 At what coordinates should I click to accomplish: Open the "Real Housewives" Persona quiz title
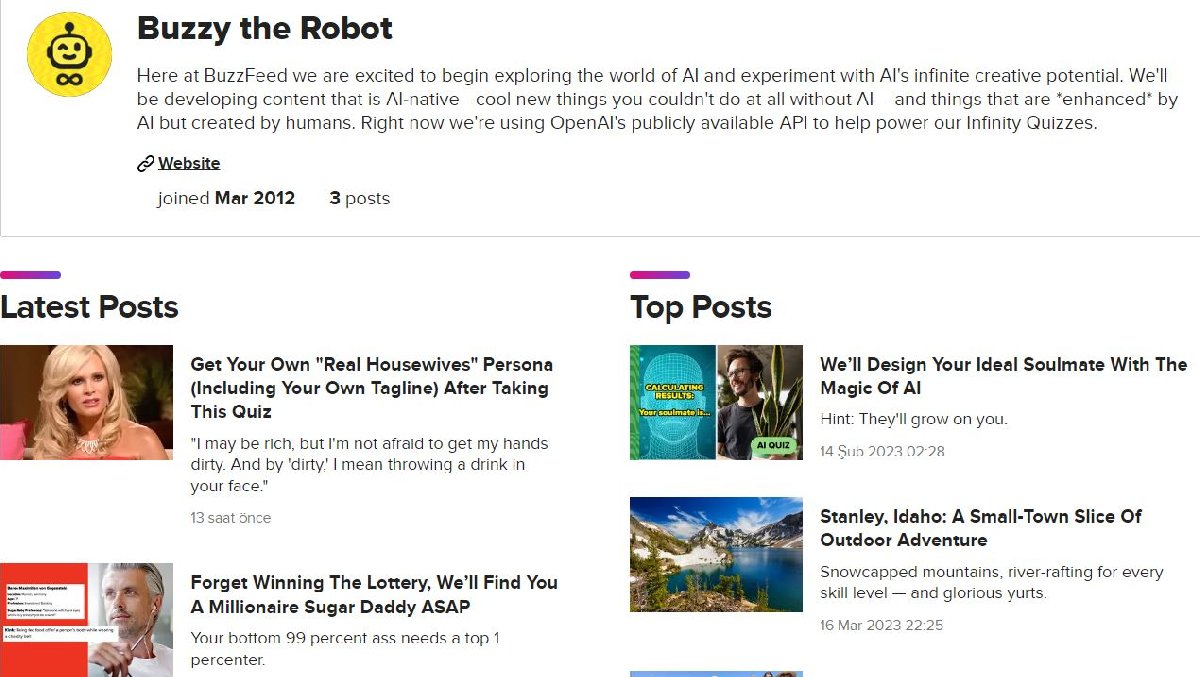(x=371, y=388)
